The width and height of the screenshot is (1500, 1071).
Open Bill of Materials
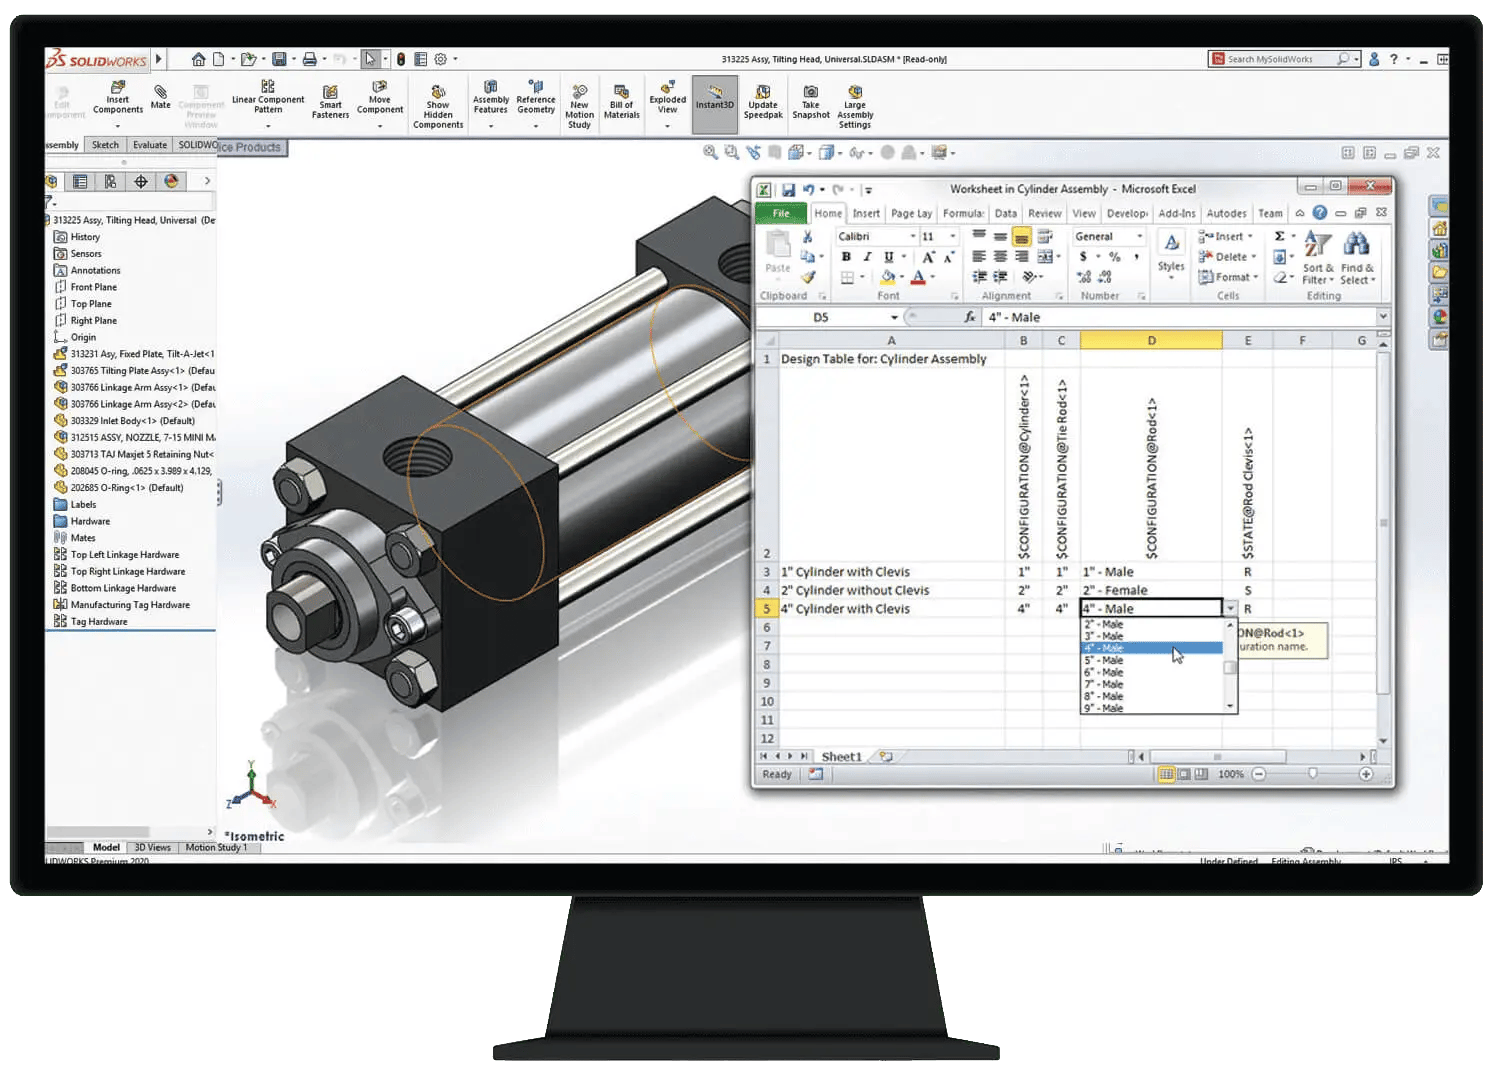(x=621, y=102)
